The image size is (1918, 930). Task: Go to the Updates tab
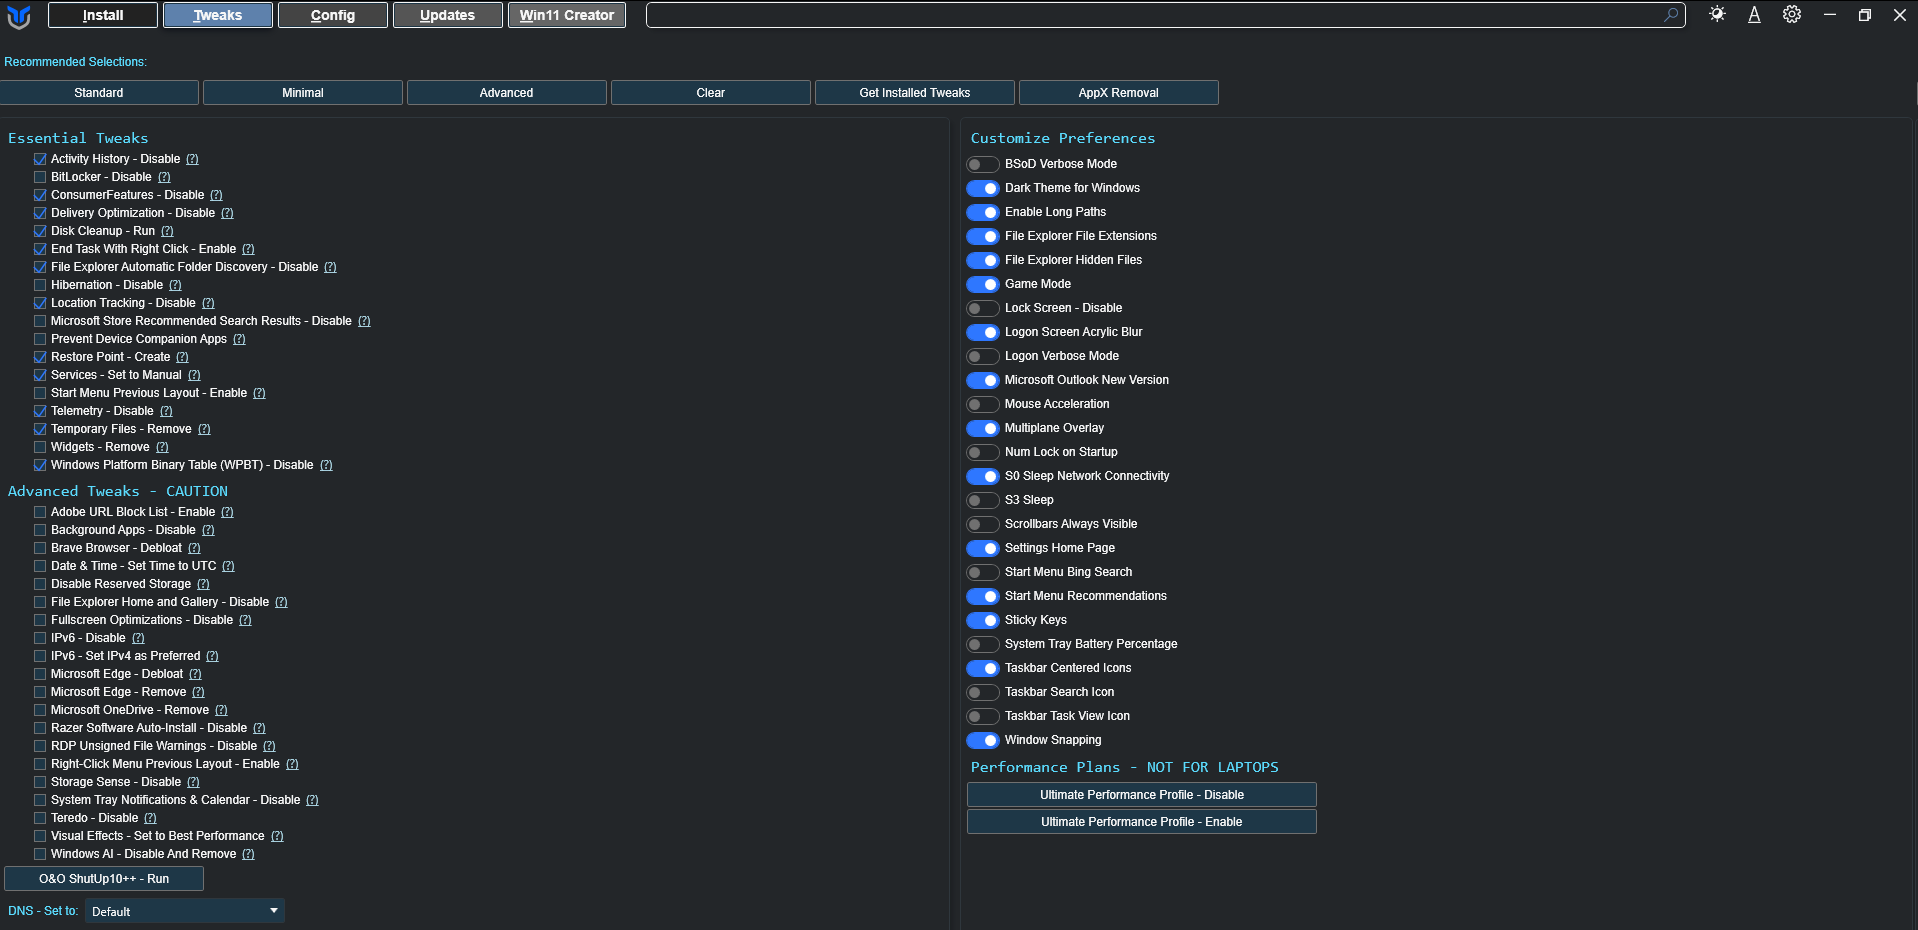[x=448, y=15]
